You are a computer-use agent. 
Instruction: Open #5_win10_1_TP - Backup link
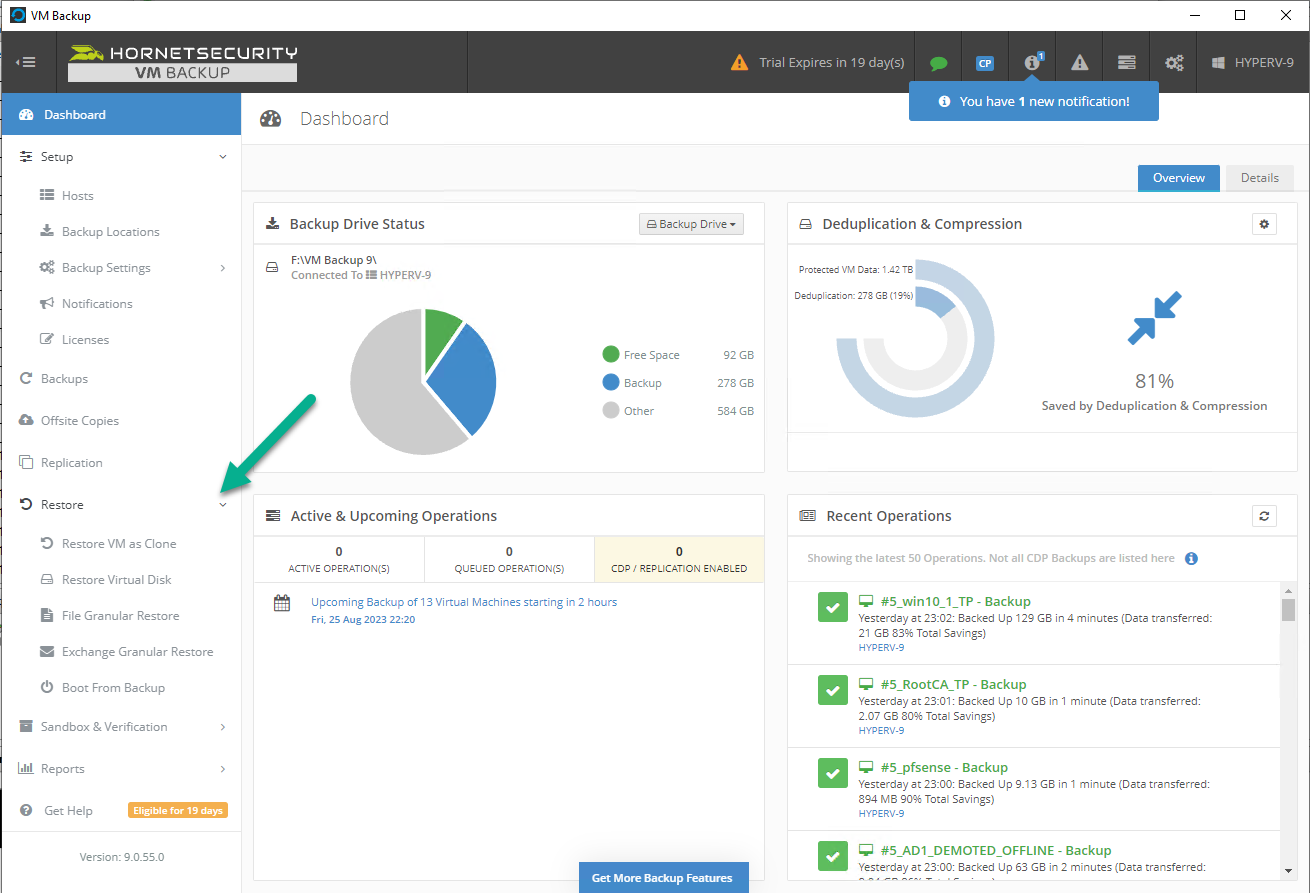point(956,601)
